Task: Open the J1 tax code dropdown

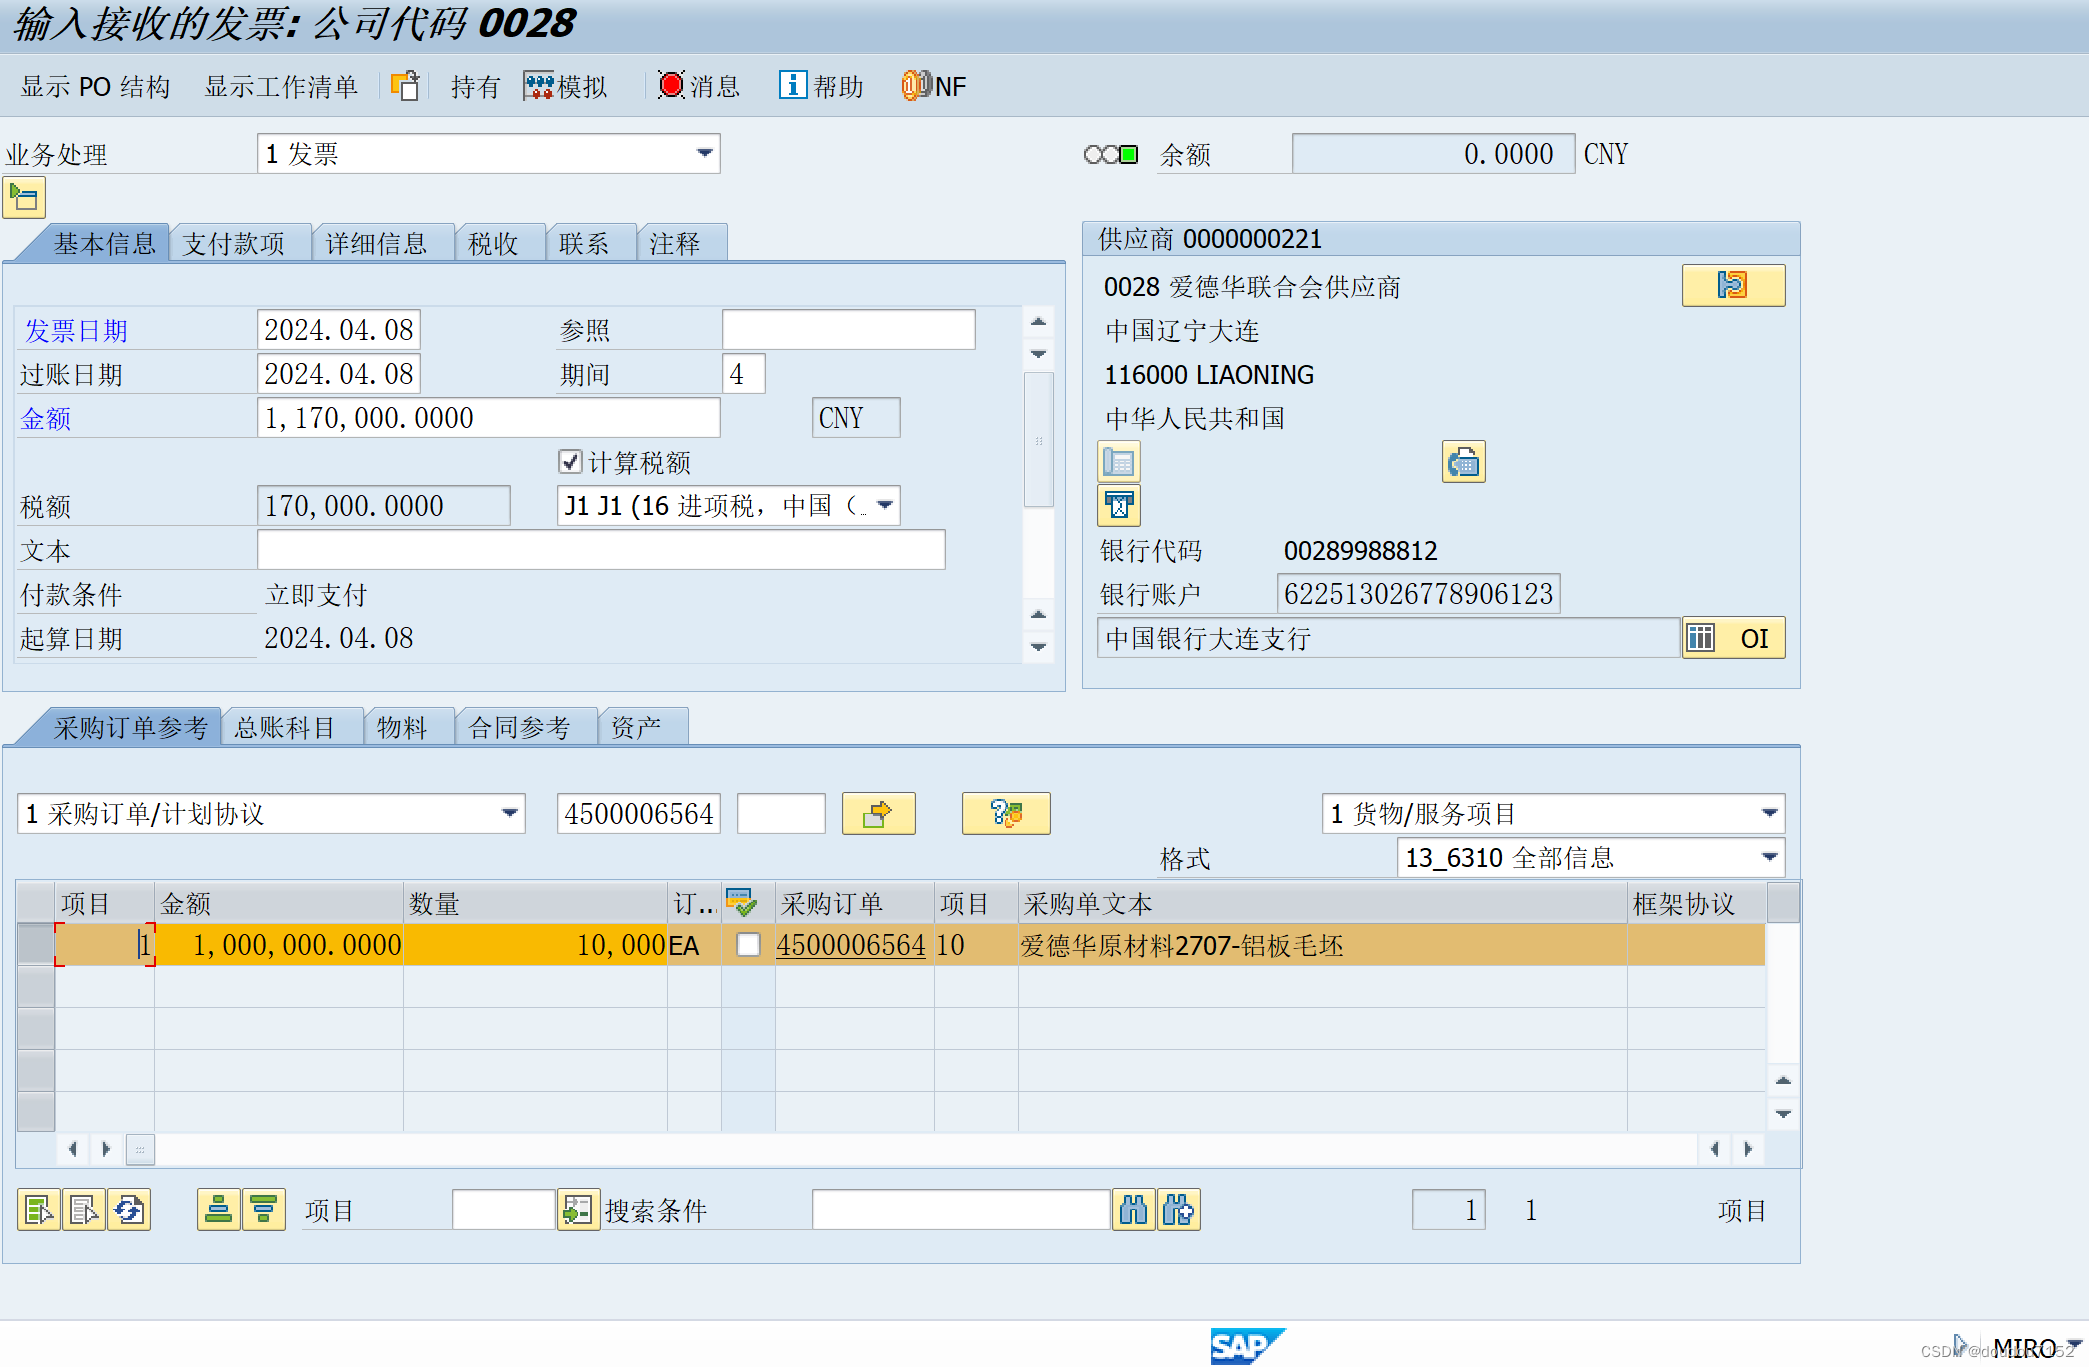Action: [885, 506]
